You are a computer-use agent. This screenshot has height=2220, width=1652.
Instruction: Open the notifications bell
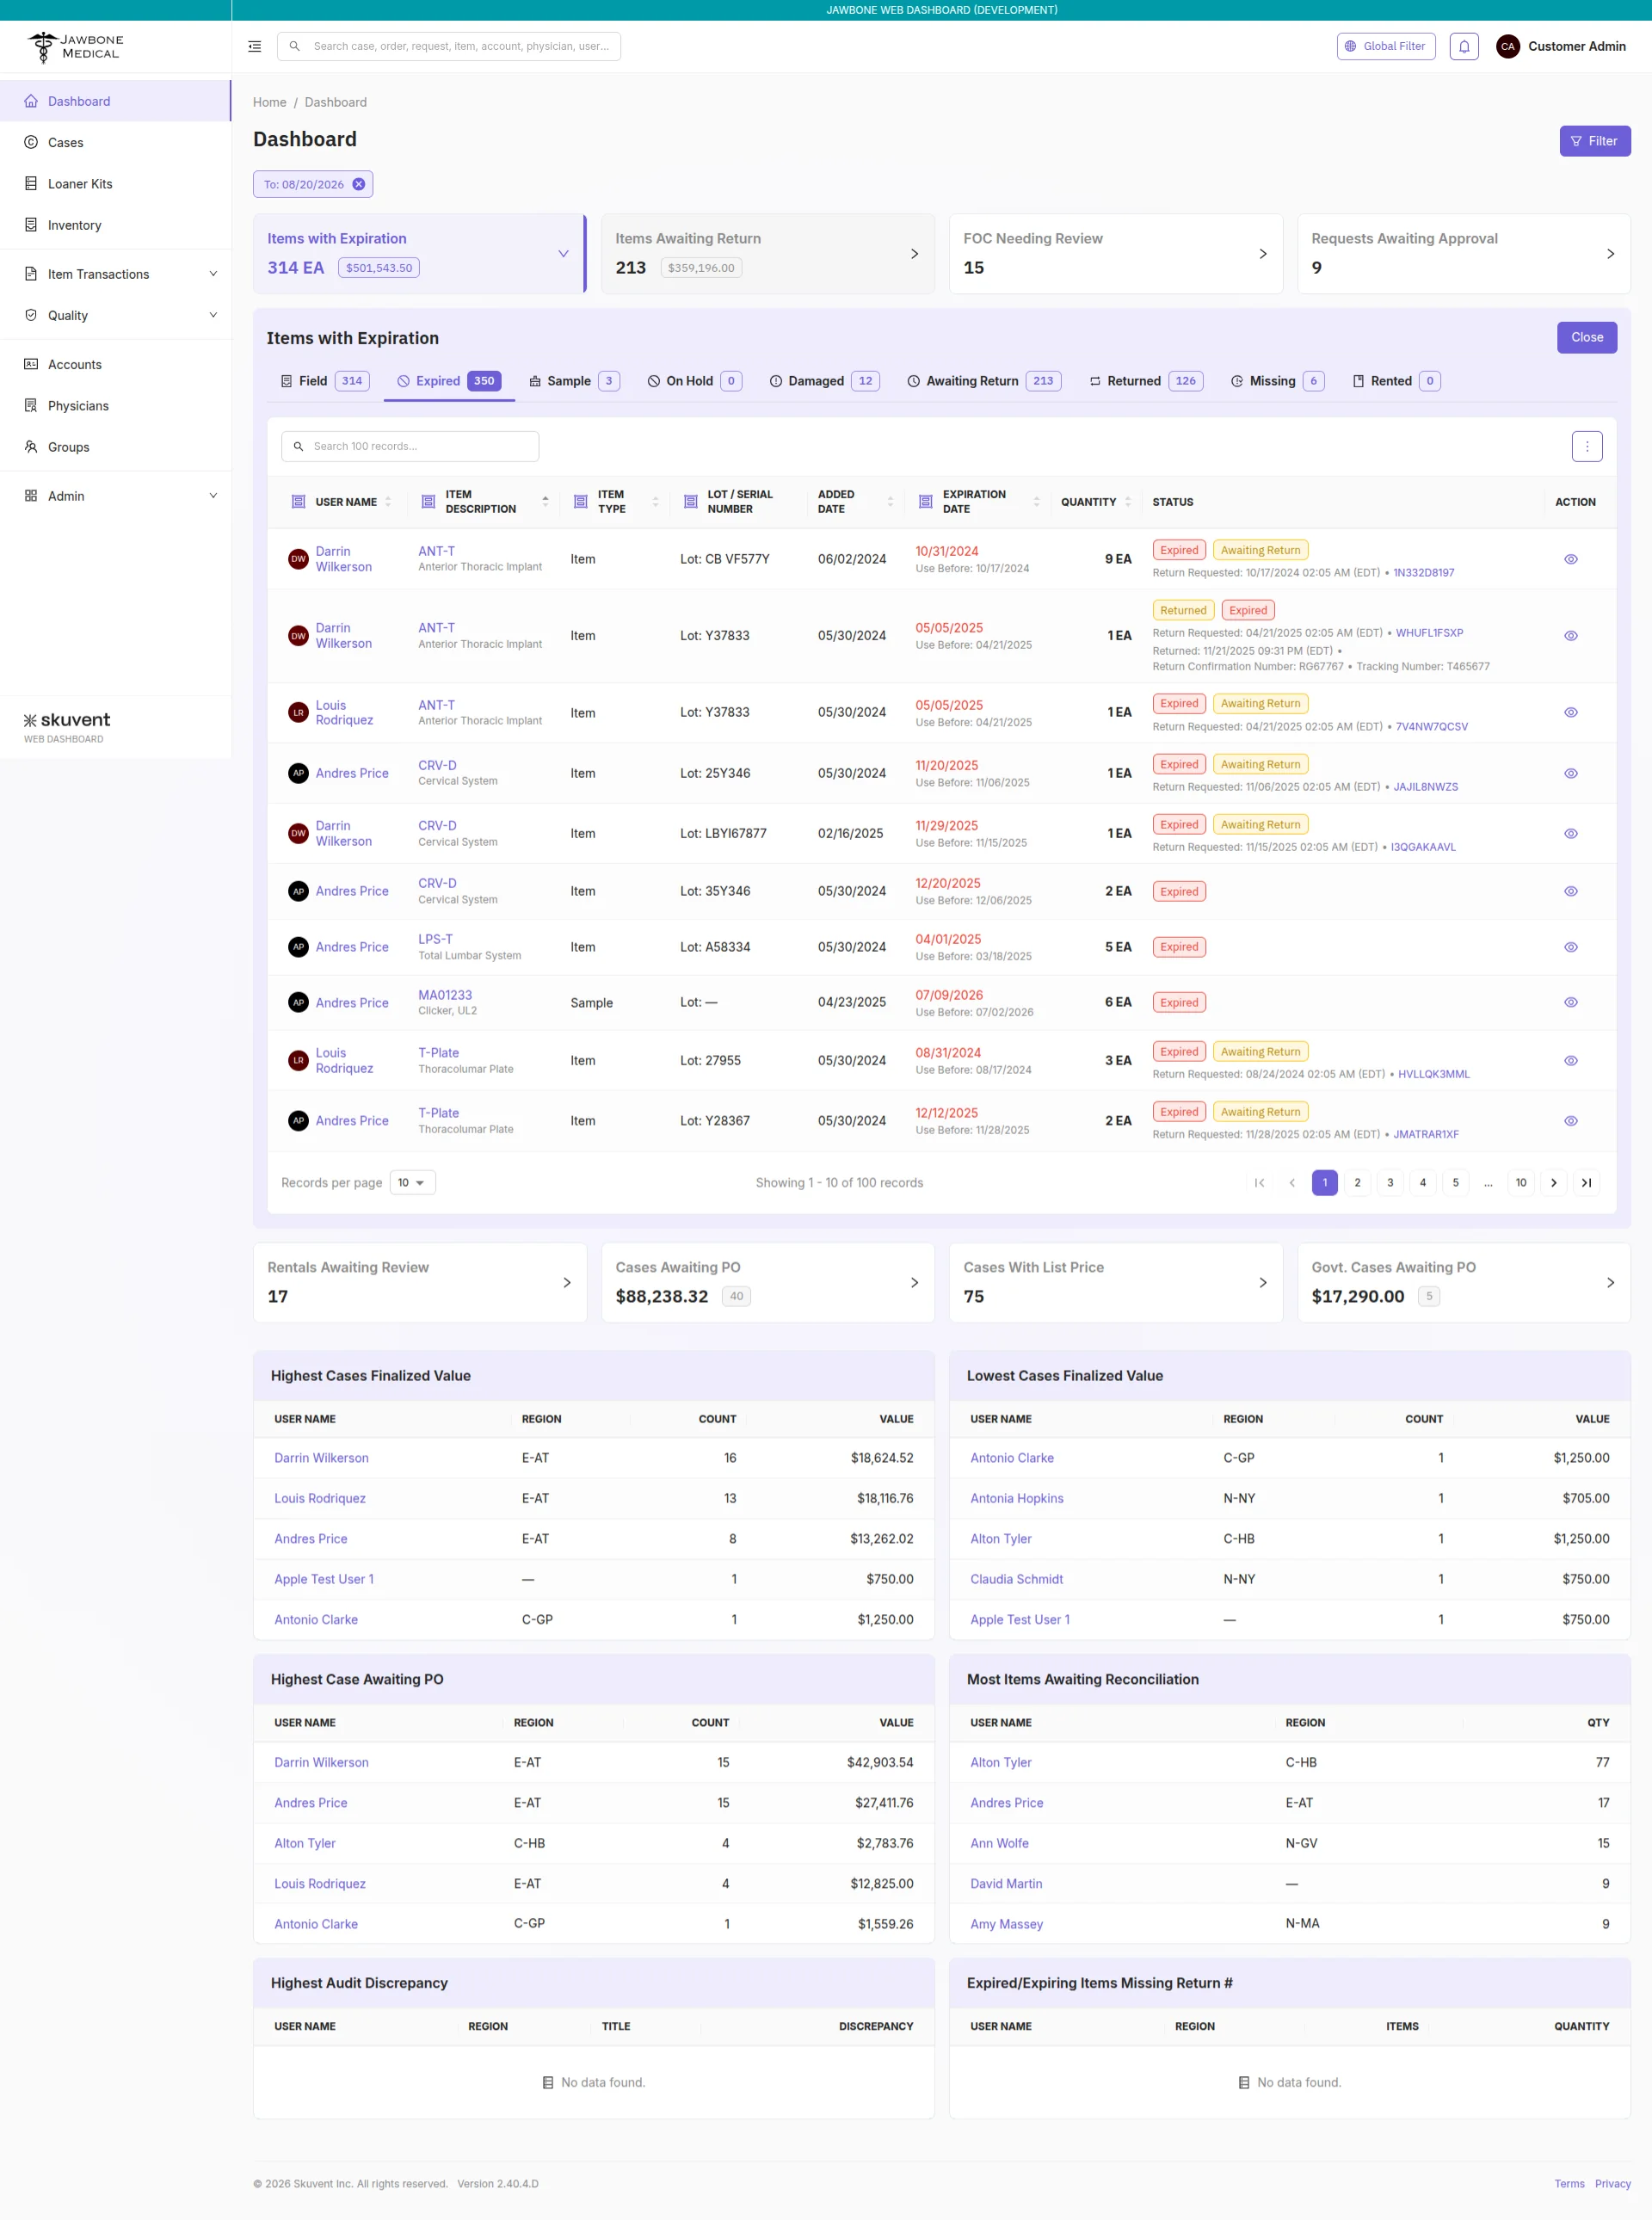point(1464,46)
